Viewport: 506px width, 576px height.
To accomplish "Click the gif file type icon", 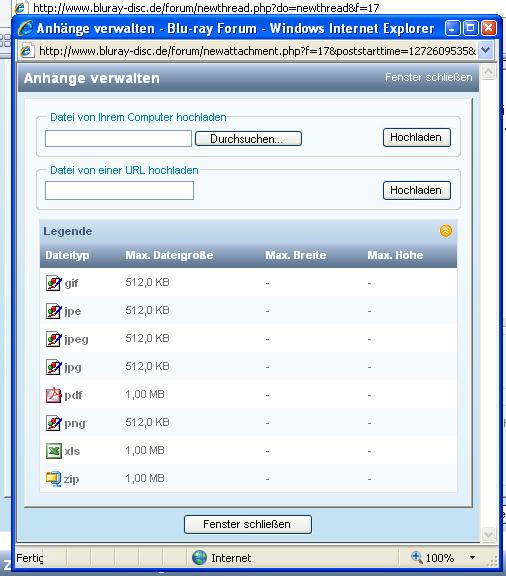I will 54,283.
